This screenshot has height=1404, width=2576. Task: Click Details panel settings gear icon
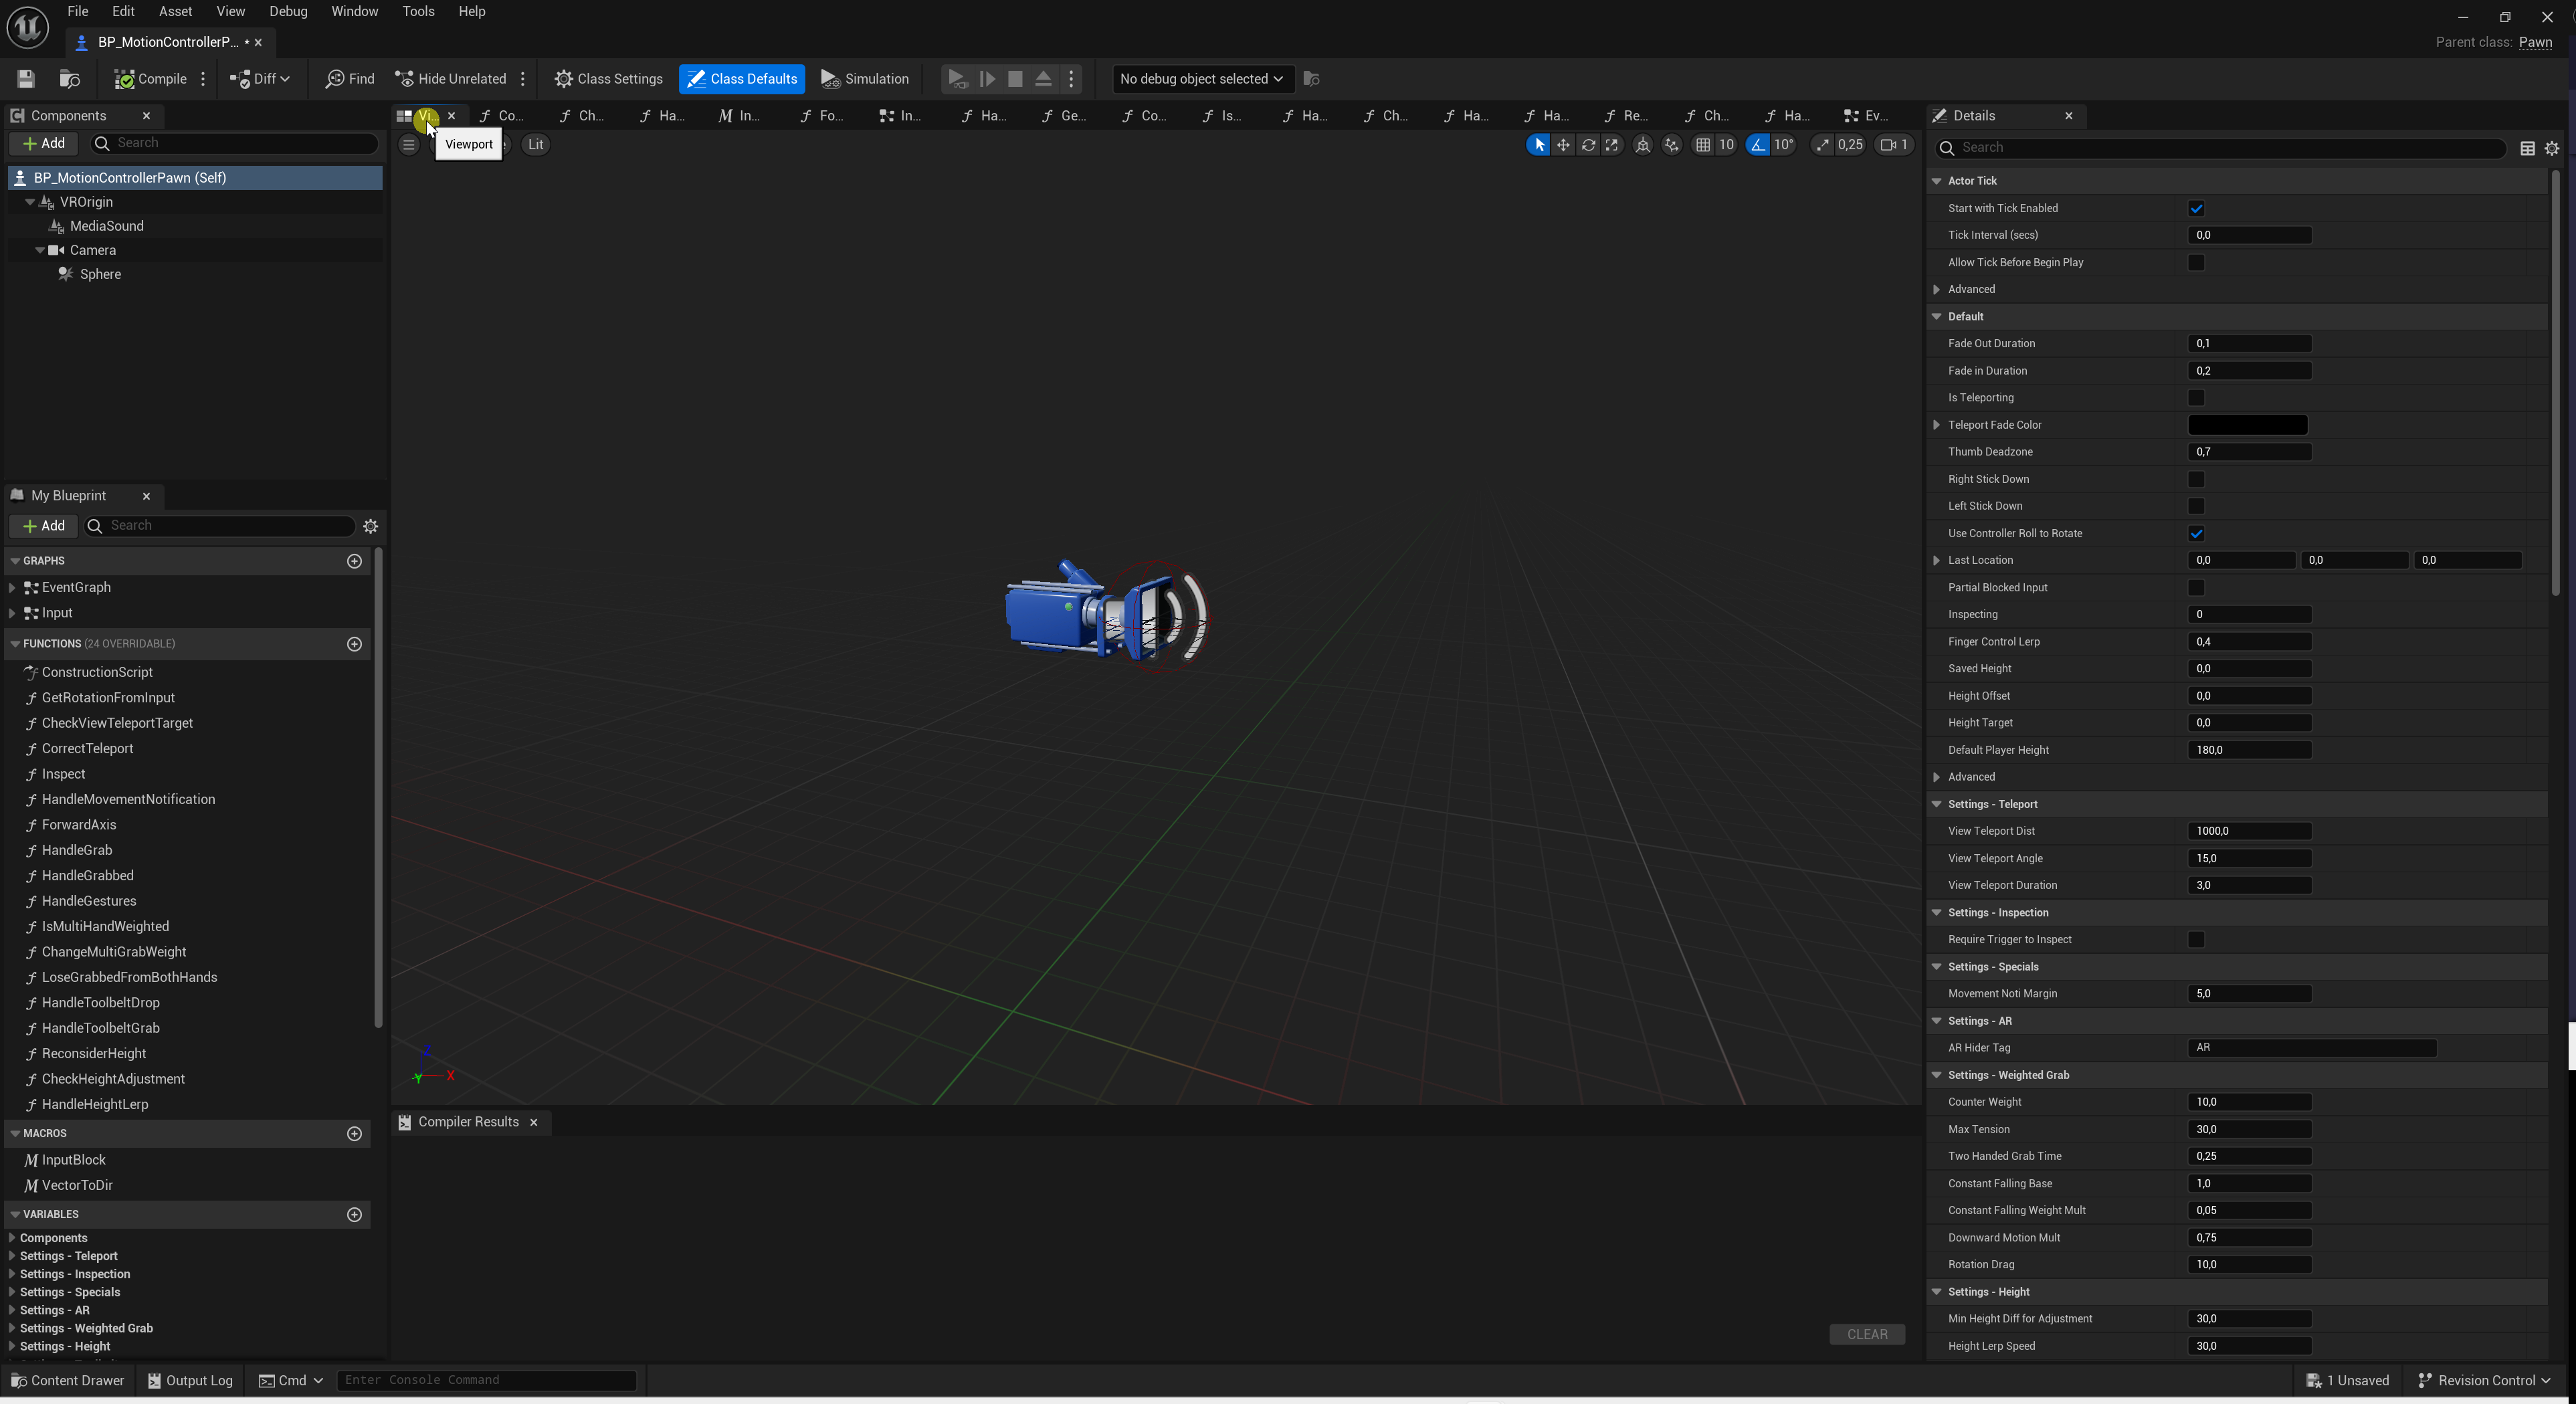[x=2552, y=148]
